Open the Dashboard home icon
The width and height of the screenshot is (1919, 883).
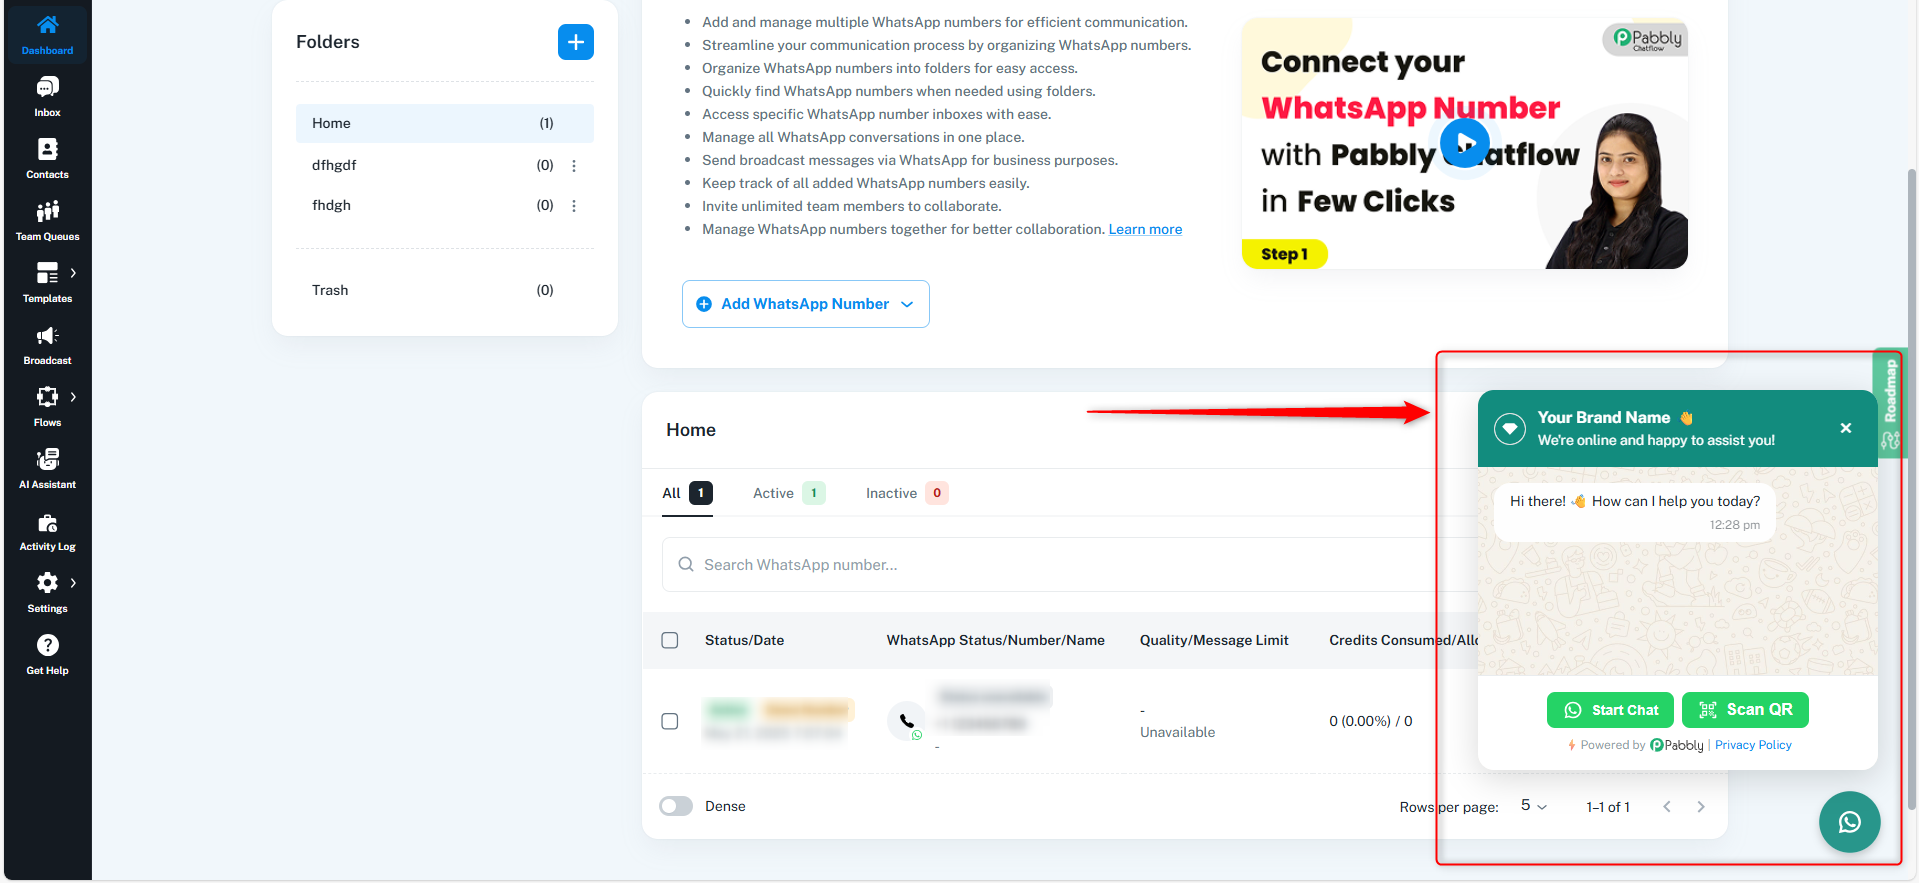tap(47, 24)
